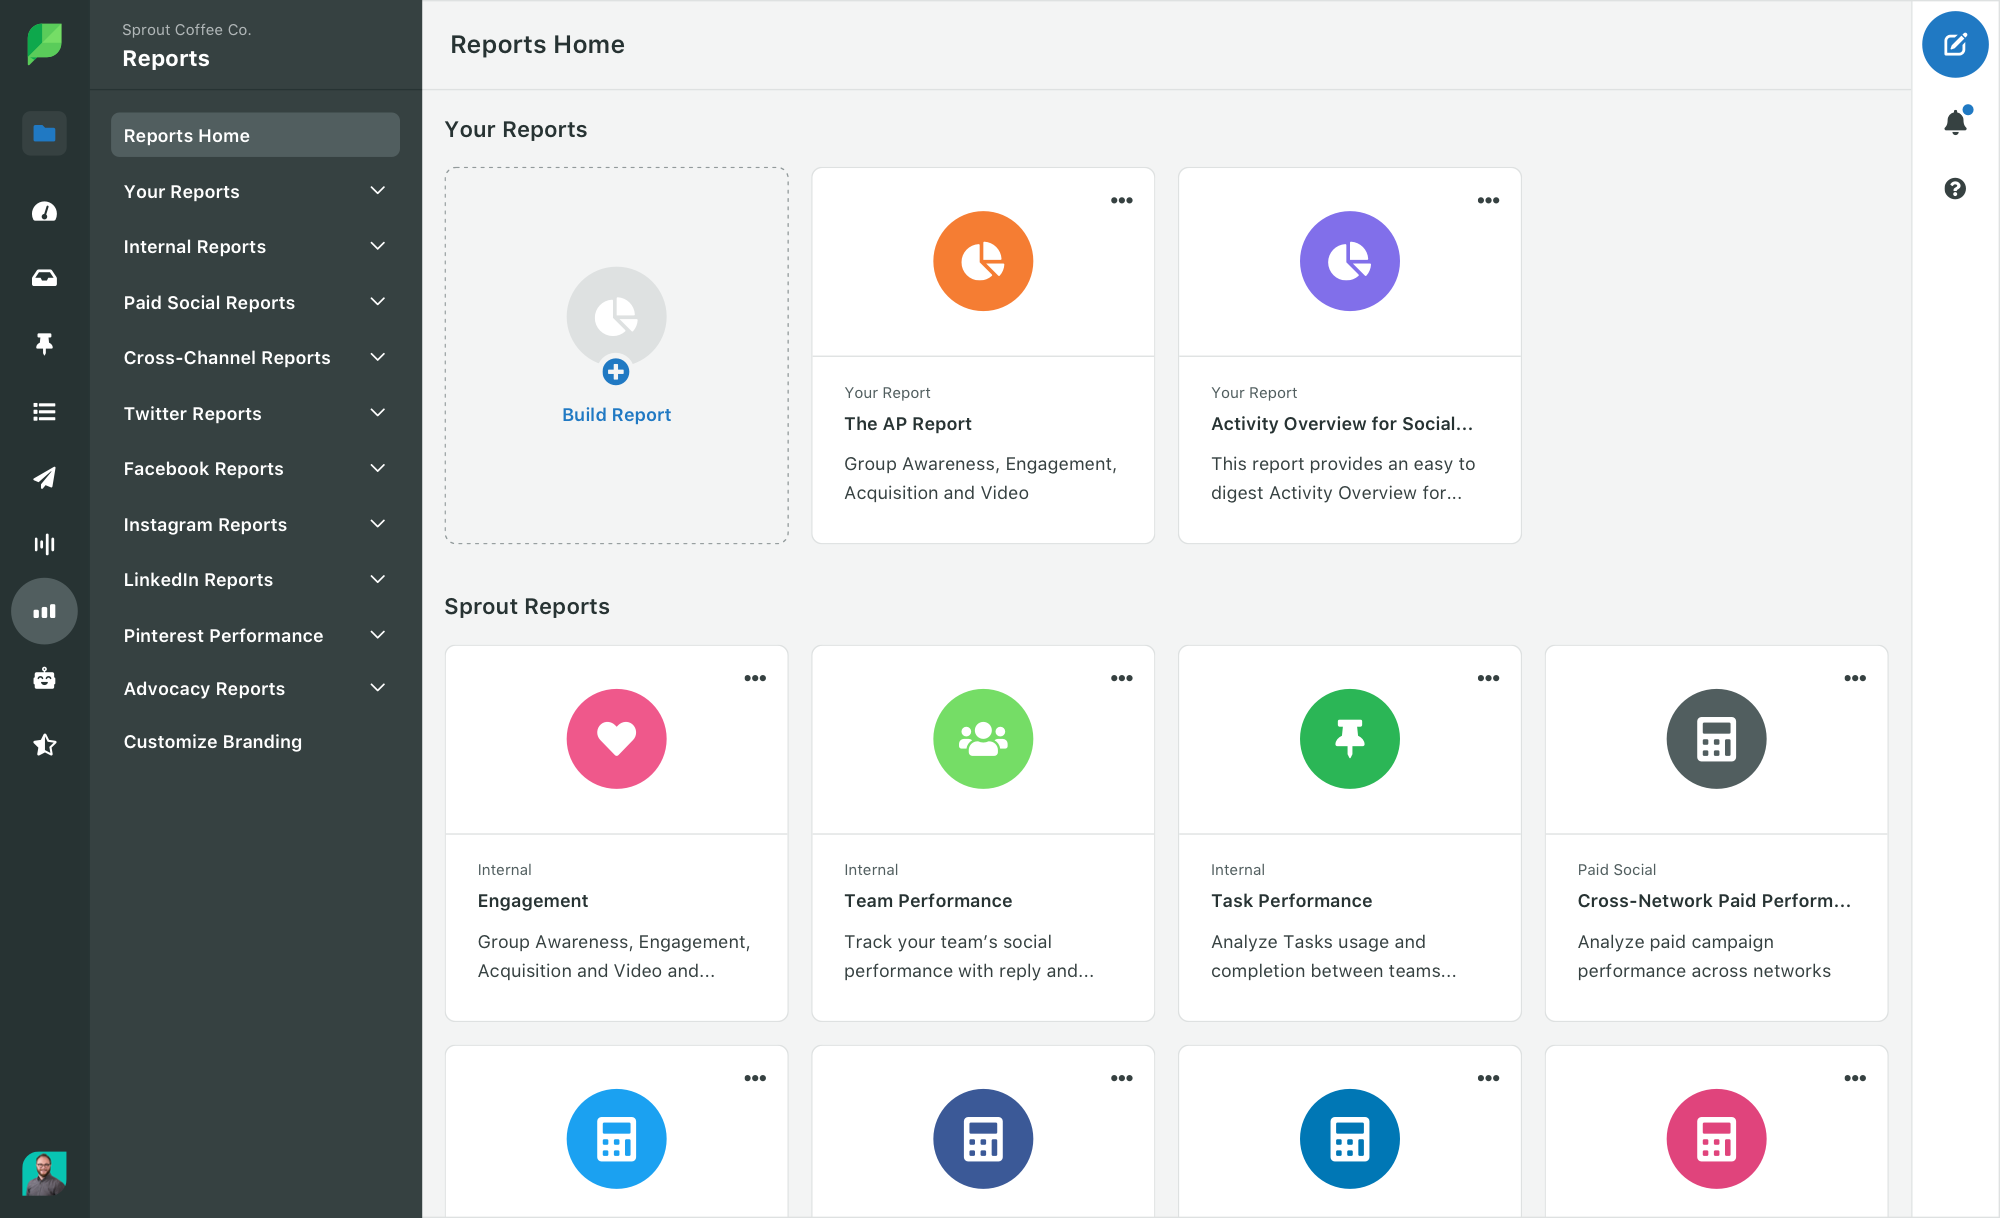Image resolution: width=2000 pixels, height=1218 pixels.
Task: Open the bot icon in left sidebar
Action: [x=44, y=679]
